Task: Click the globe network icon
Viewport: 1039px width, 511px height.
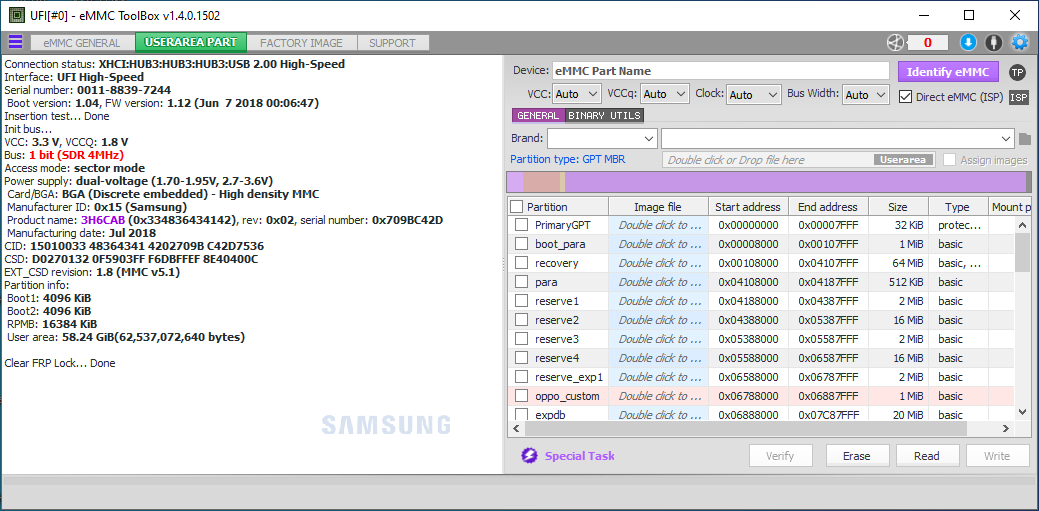Action: [x=895, y=42]
